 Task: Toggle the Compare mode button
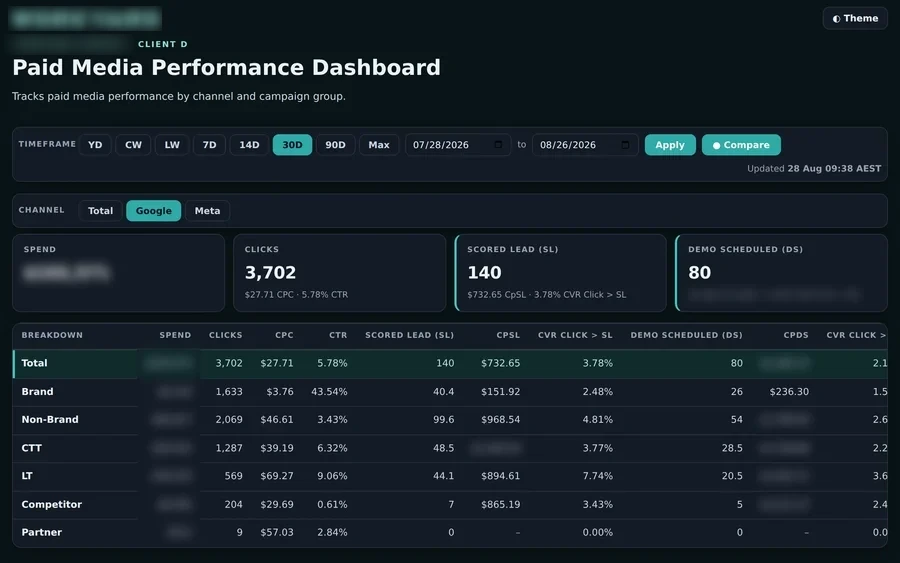[x=741, y=145]
